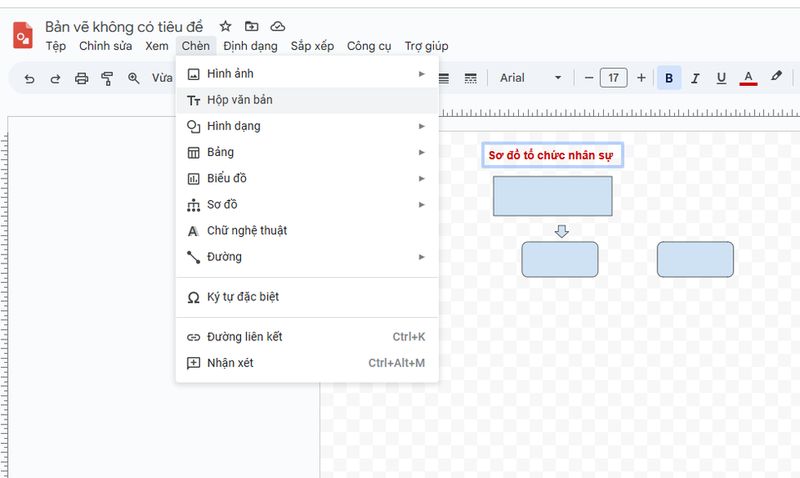
Task: Open the Arial font dropdown
Action: pos(531,78)
